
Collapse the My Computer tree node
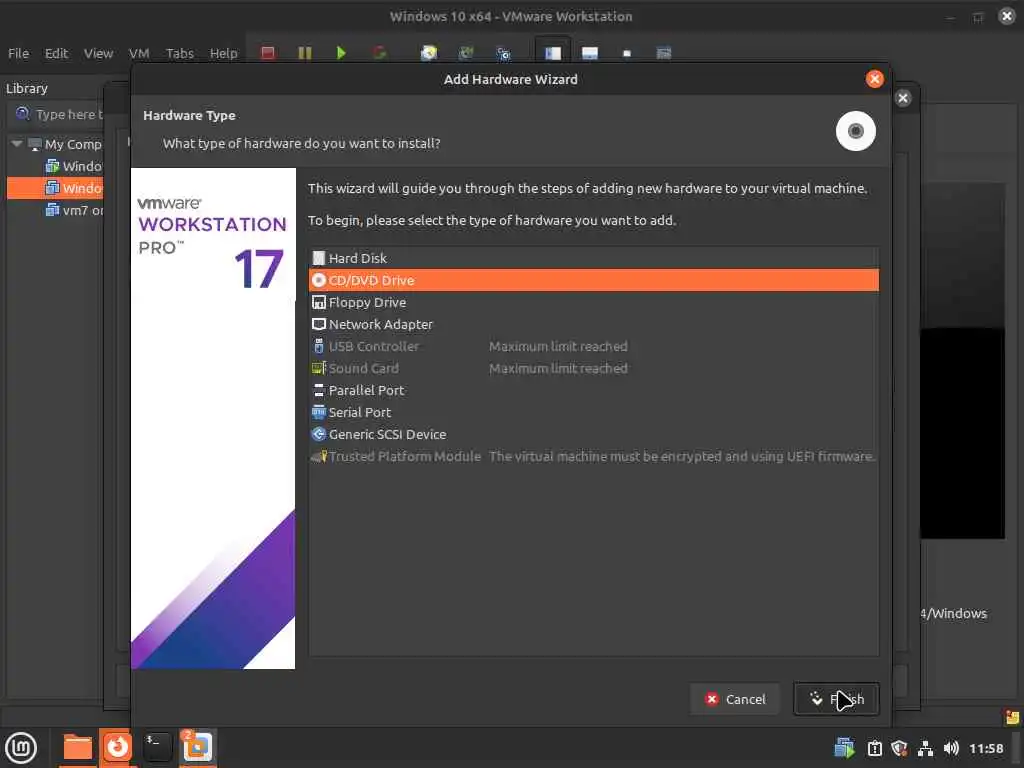[17, 144]
